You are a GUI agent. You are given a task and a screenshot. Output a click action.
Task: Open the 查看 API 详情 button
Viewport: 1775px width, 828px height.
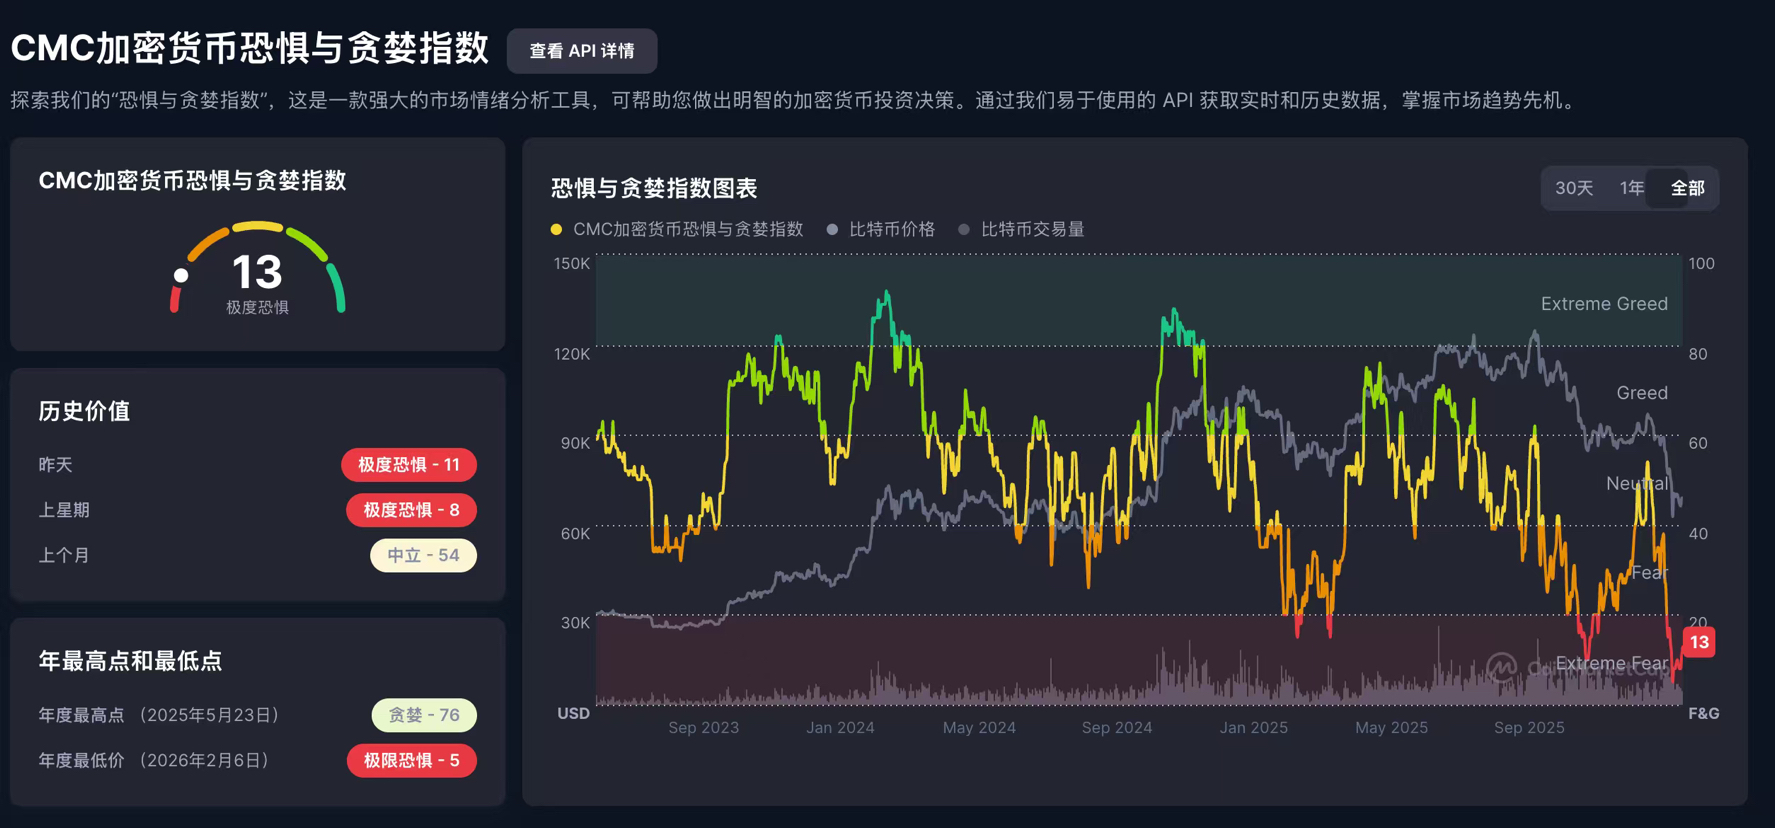(x=582, y=51)
